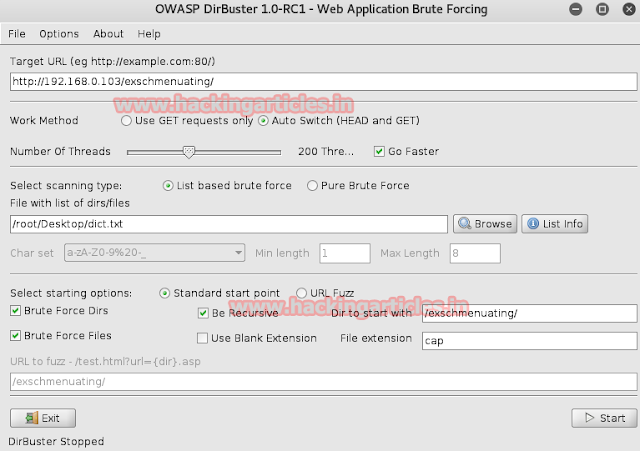Toggle Brute Force Files checkbox

tap(16, 335)
